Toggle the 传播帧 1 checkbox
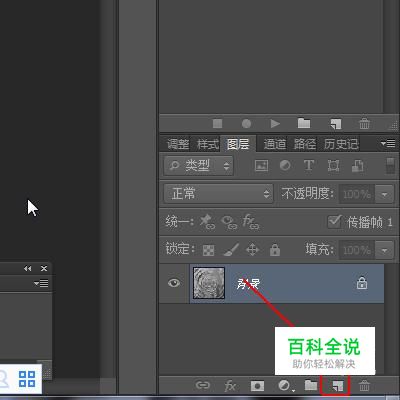This screenshot has height=400, width=400. (x=334, y=221)
